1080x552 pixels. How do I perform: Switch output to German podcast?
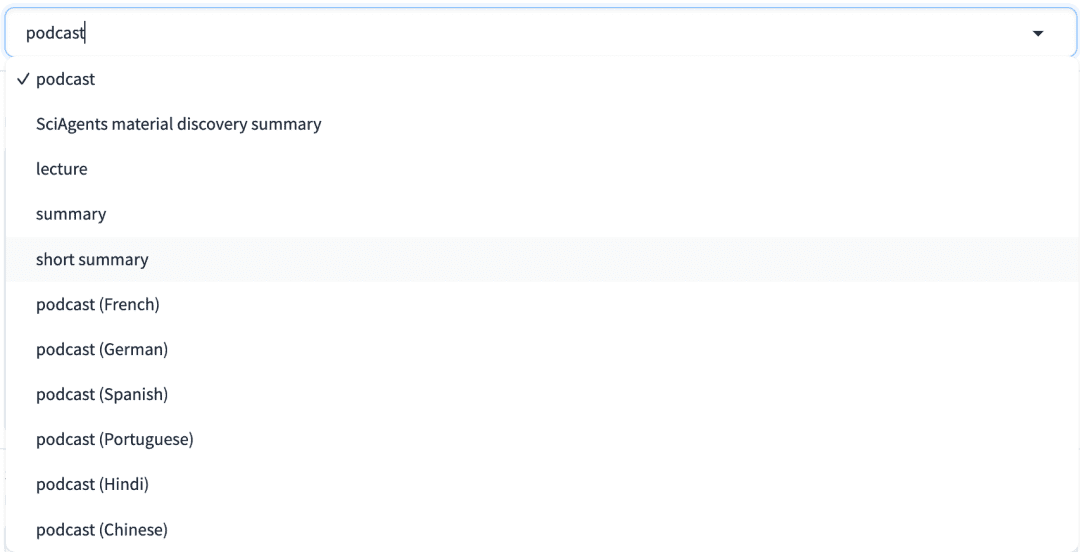(543, 349)
